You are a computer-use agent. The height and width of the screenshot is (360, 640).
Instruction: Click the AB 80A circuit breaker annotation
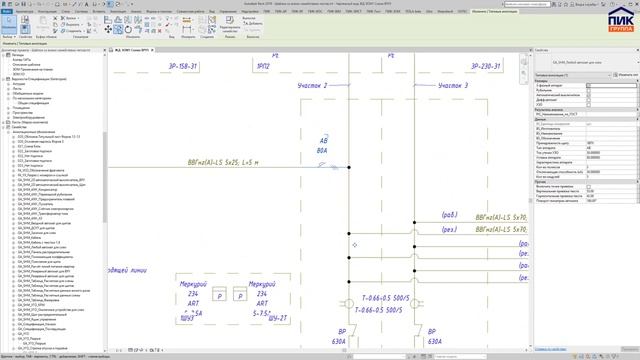point(323,145)
